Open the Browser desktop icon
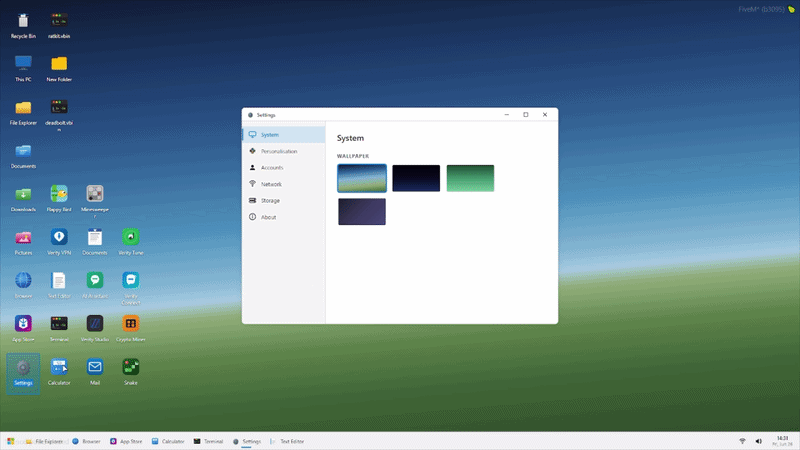This screenshot has width=800, height=450. coord(23,286)
